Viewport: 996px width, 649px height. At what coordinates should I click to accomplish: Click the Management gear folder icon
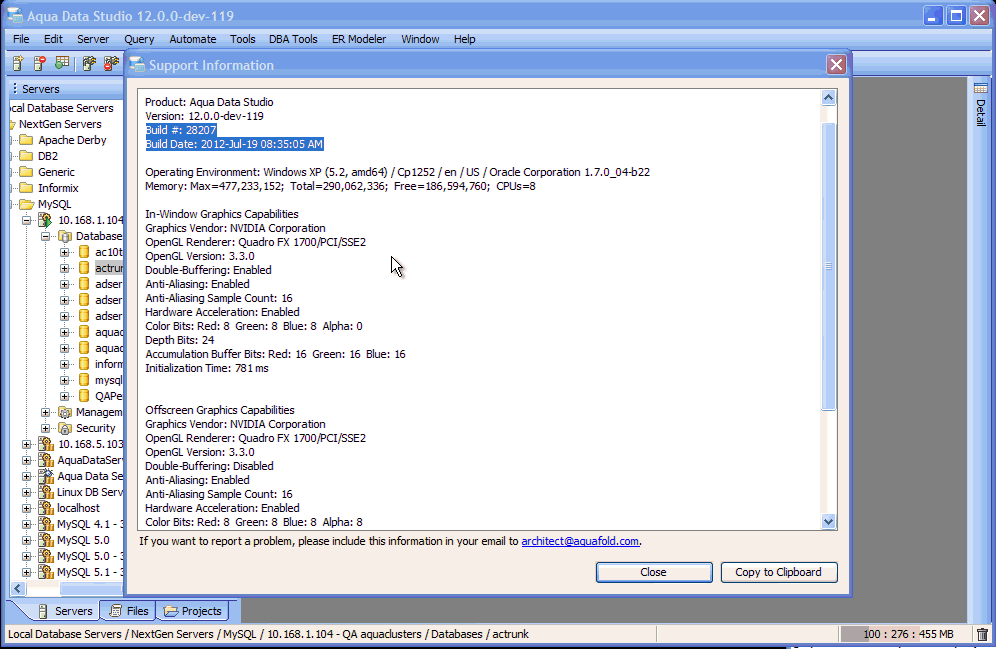point(65,412)
